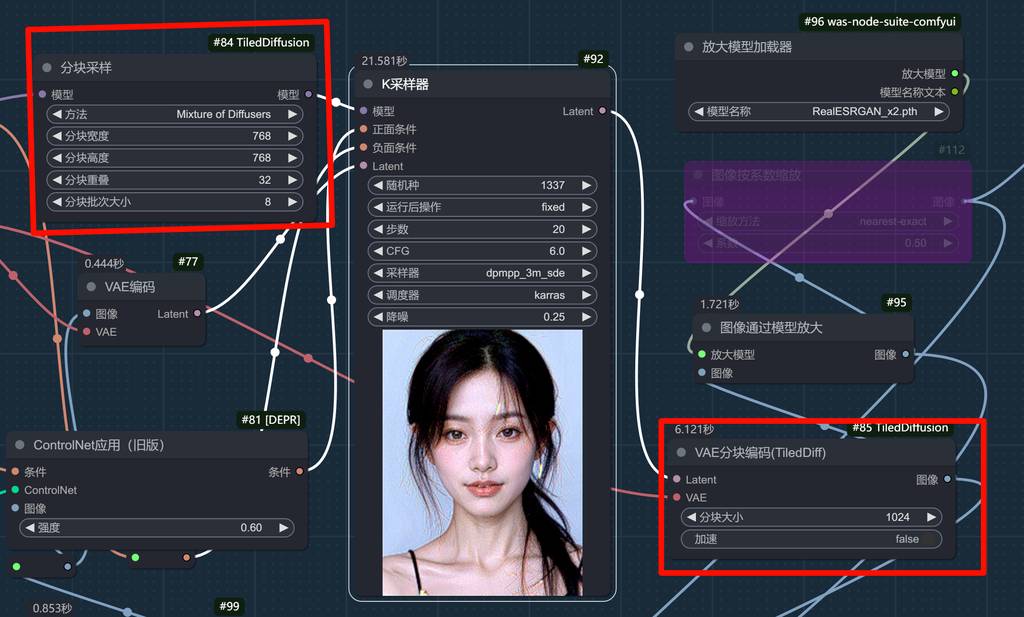The width and height of the screenshot is (1024, 617).
Task: Collapse the 分块采样 node via its title dot
Action: (47, 68)
